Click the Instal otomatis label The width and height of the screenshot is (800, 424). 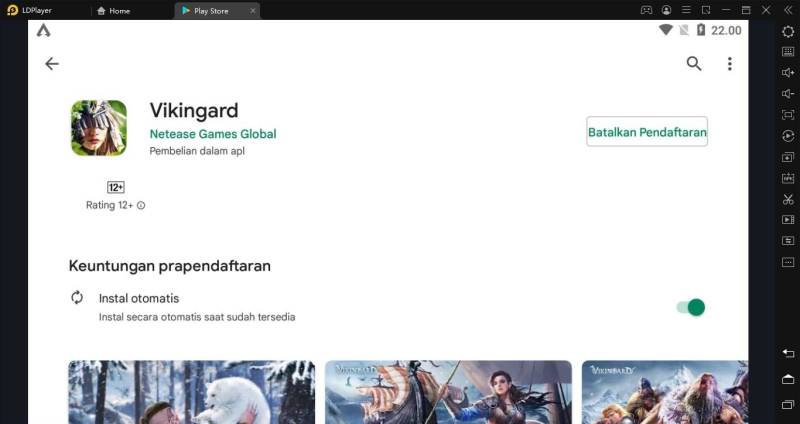139,298
